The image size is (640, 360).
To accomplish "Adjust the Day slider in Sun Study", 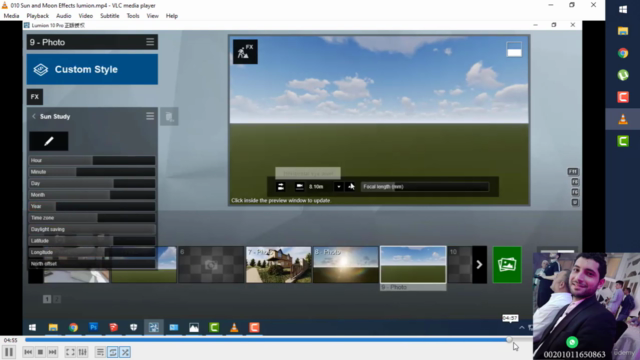I will (x=92, y=183).
